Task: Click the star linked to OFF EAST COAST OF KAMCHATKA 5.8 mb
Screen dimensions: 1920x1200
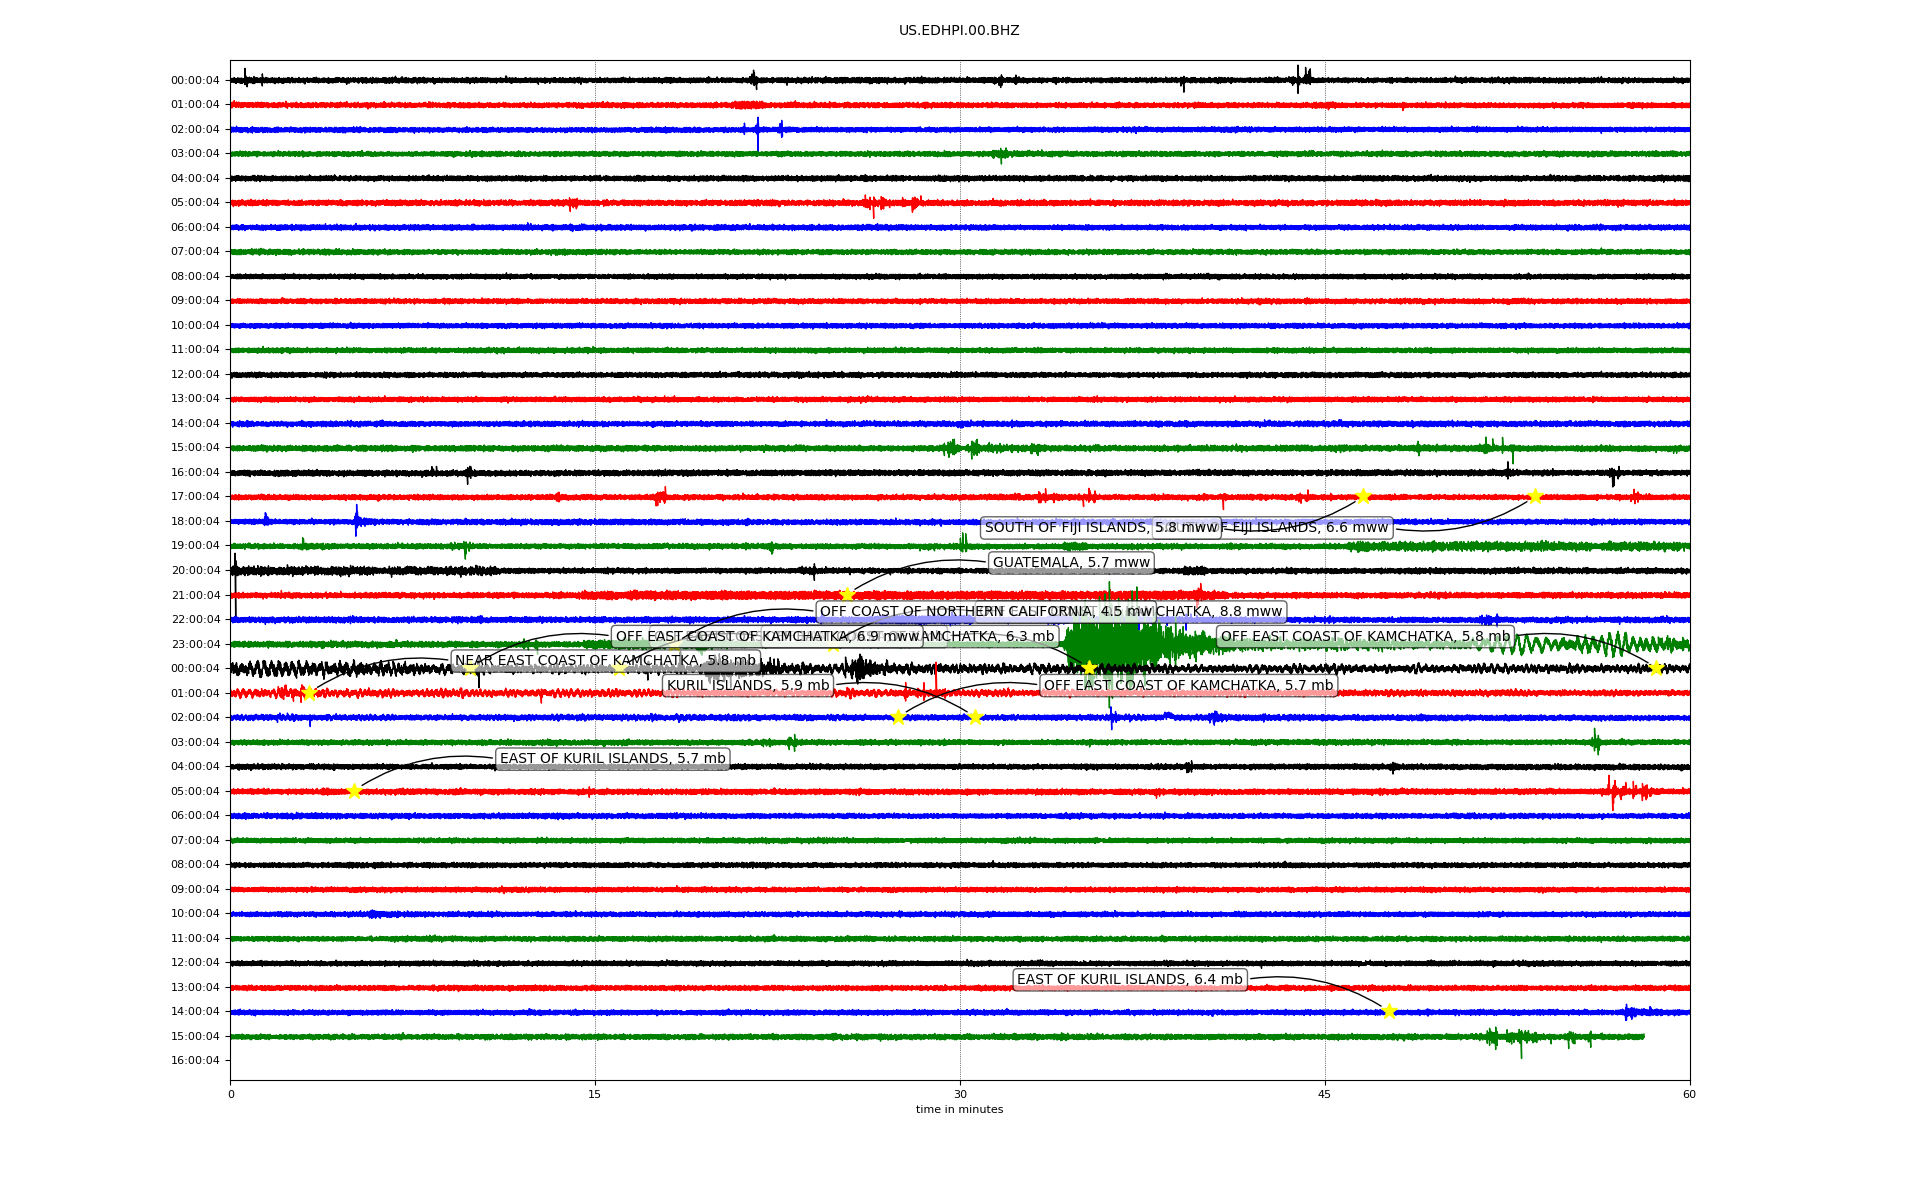Action: pos(1656,668)
